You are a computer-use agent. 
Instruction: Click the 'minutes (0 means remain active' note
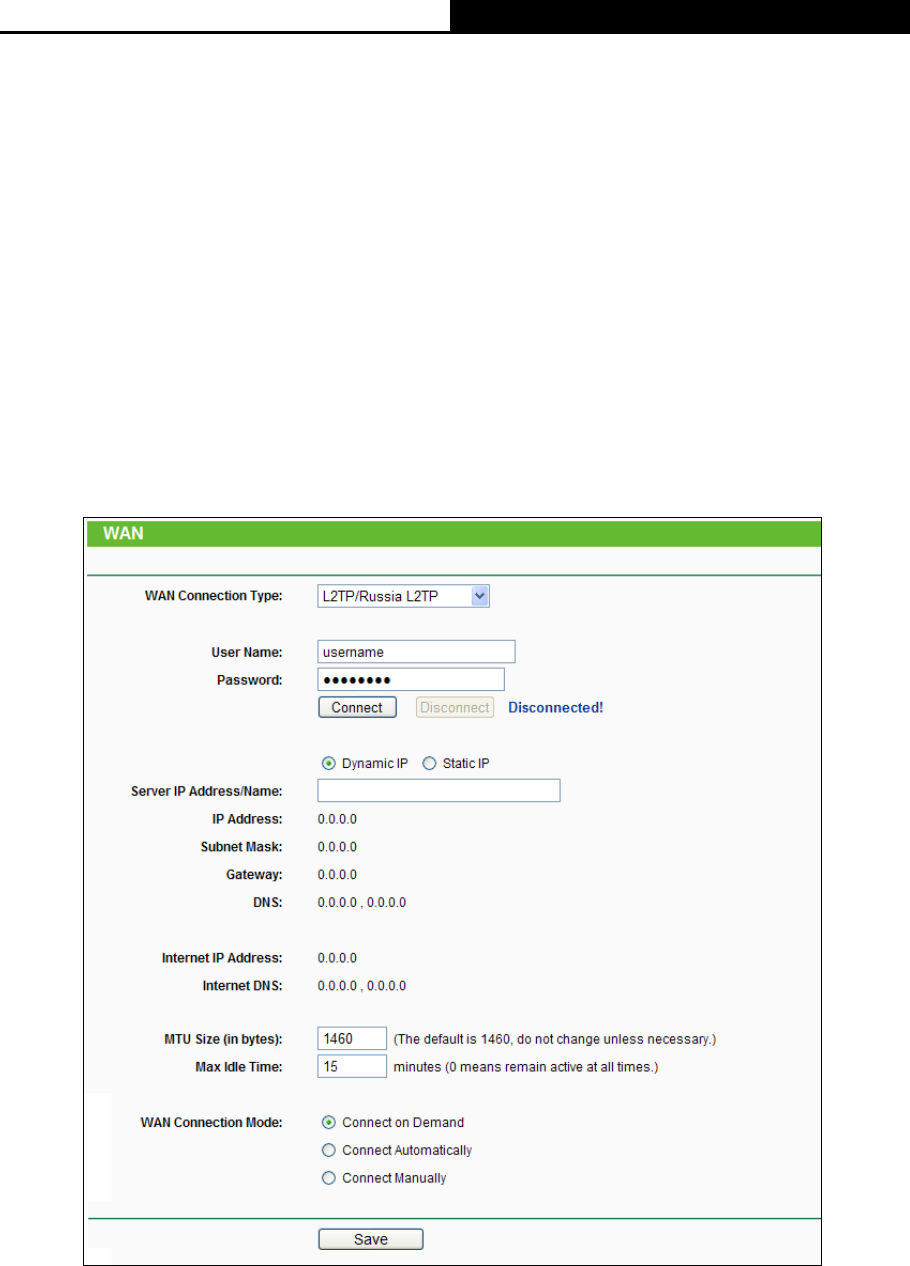pyautogui.click(x=526, y=1067)
